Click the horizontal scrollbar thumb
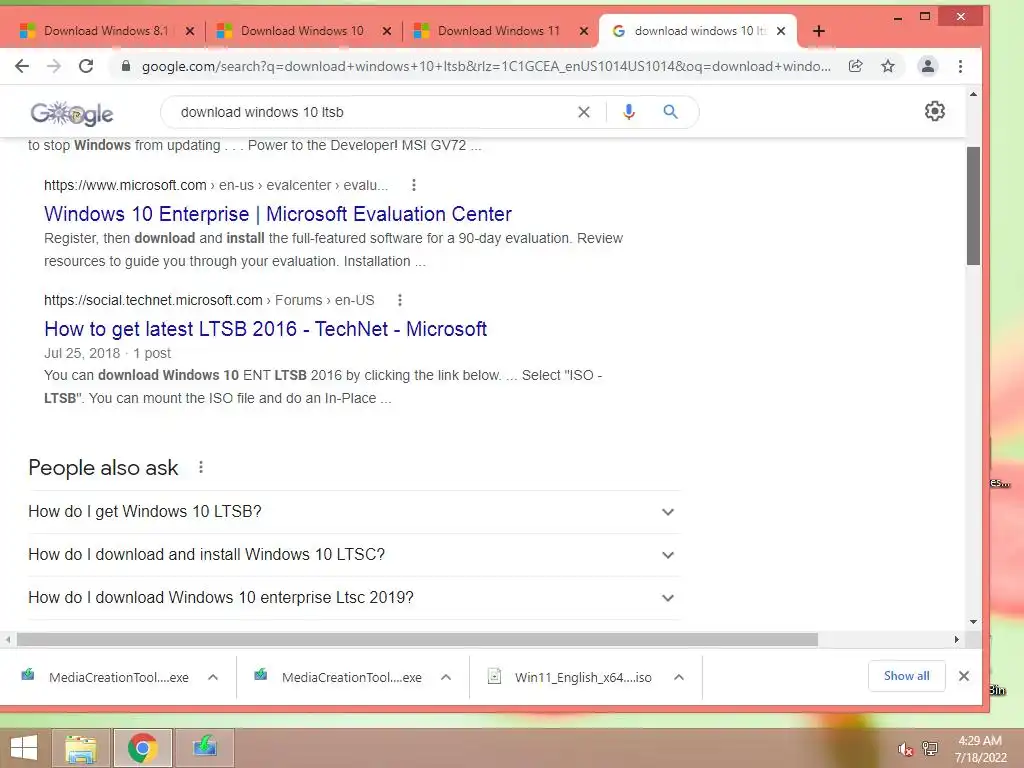Screen dimensions: 1024x768 (x=417, y=639)
